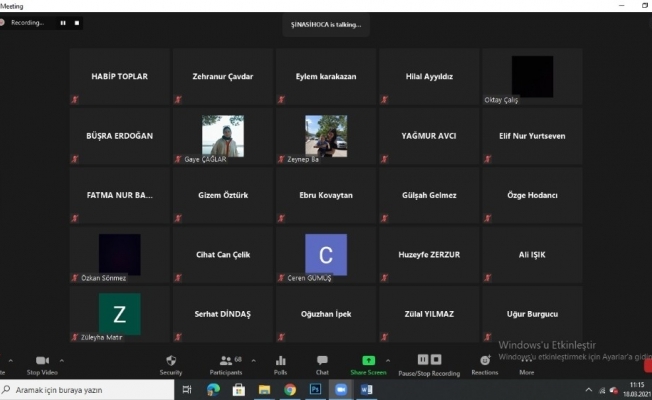This screenshot has height=400, width=652.
Task: Expand the arrow next to Share Screen
Action: coord(389,359)
